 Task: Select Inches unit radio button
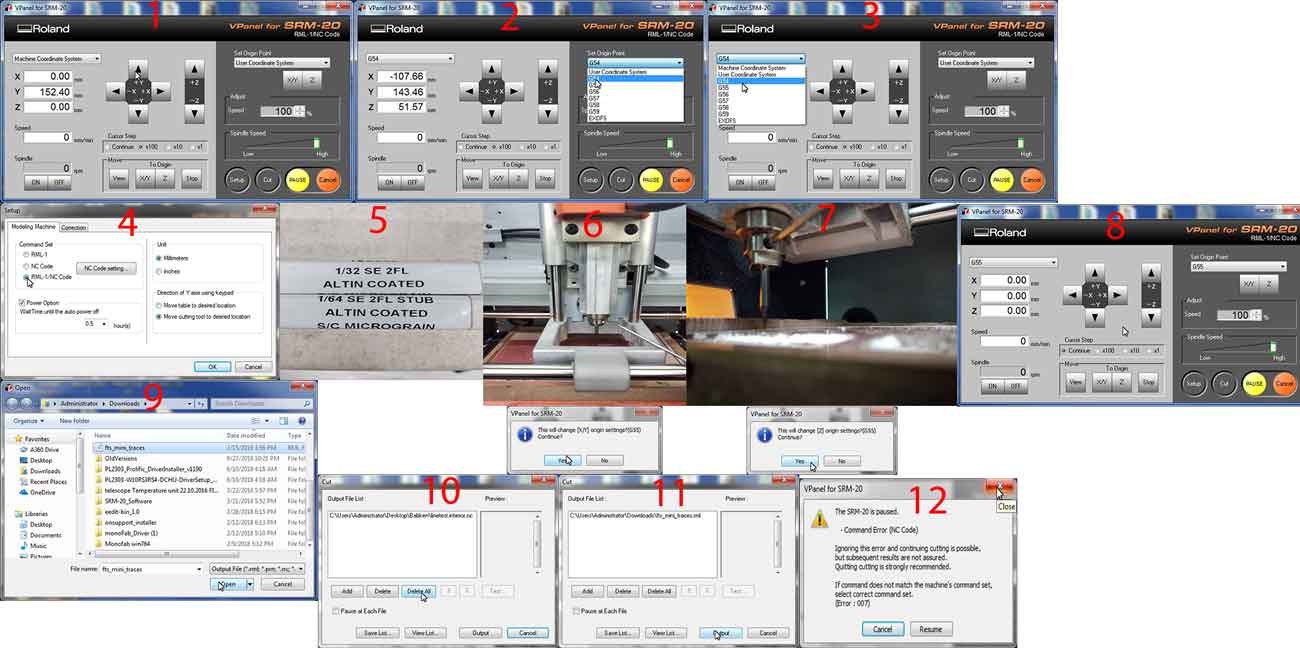[161, 271]
